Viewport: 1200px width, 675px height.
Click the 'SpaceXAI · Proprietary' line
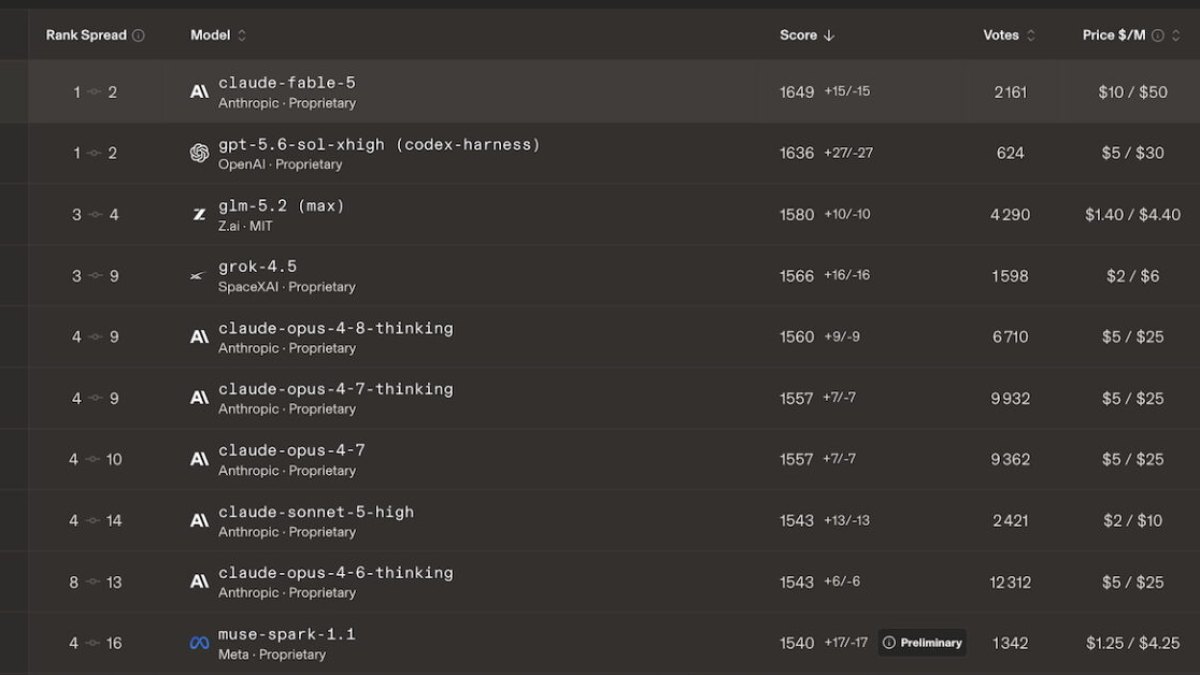pyautogui.click(x=287, y=287)
